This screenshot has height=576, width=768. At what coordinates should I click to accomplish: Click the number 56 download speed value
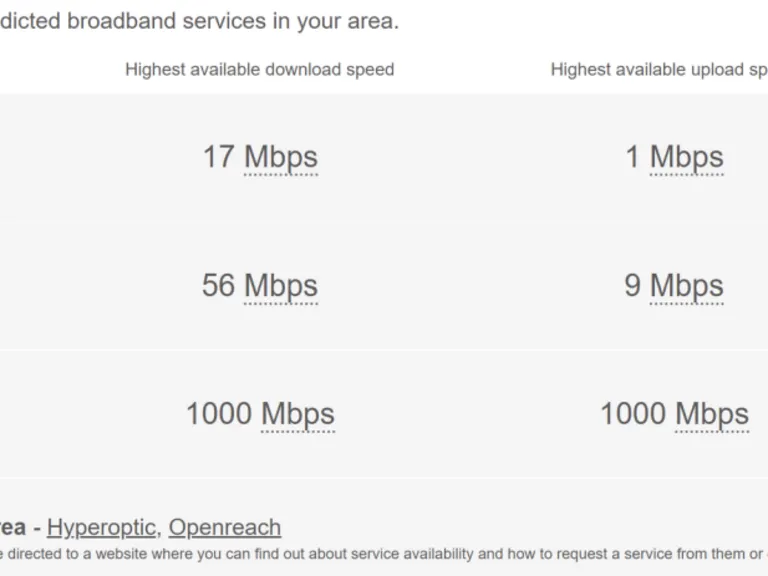point(218,285)
